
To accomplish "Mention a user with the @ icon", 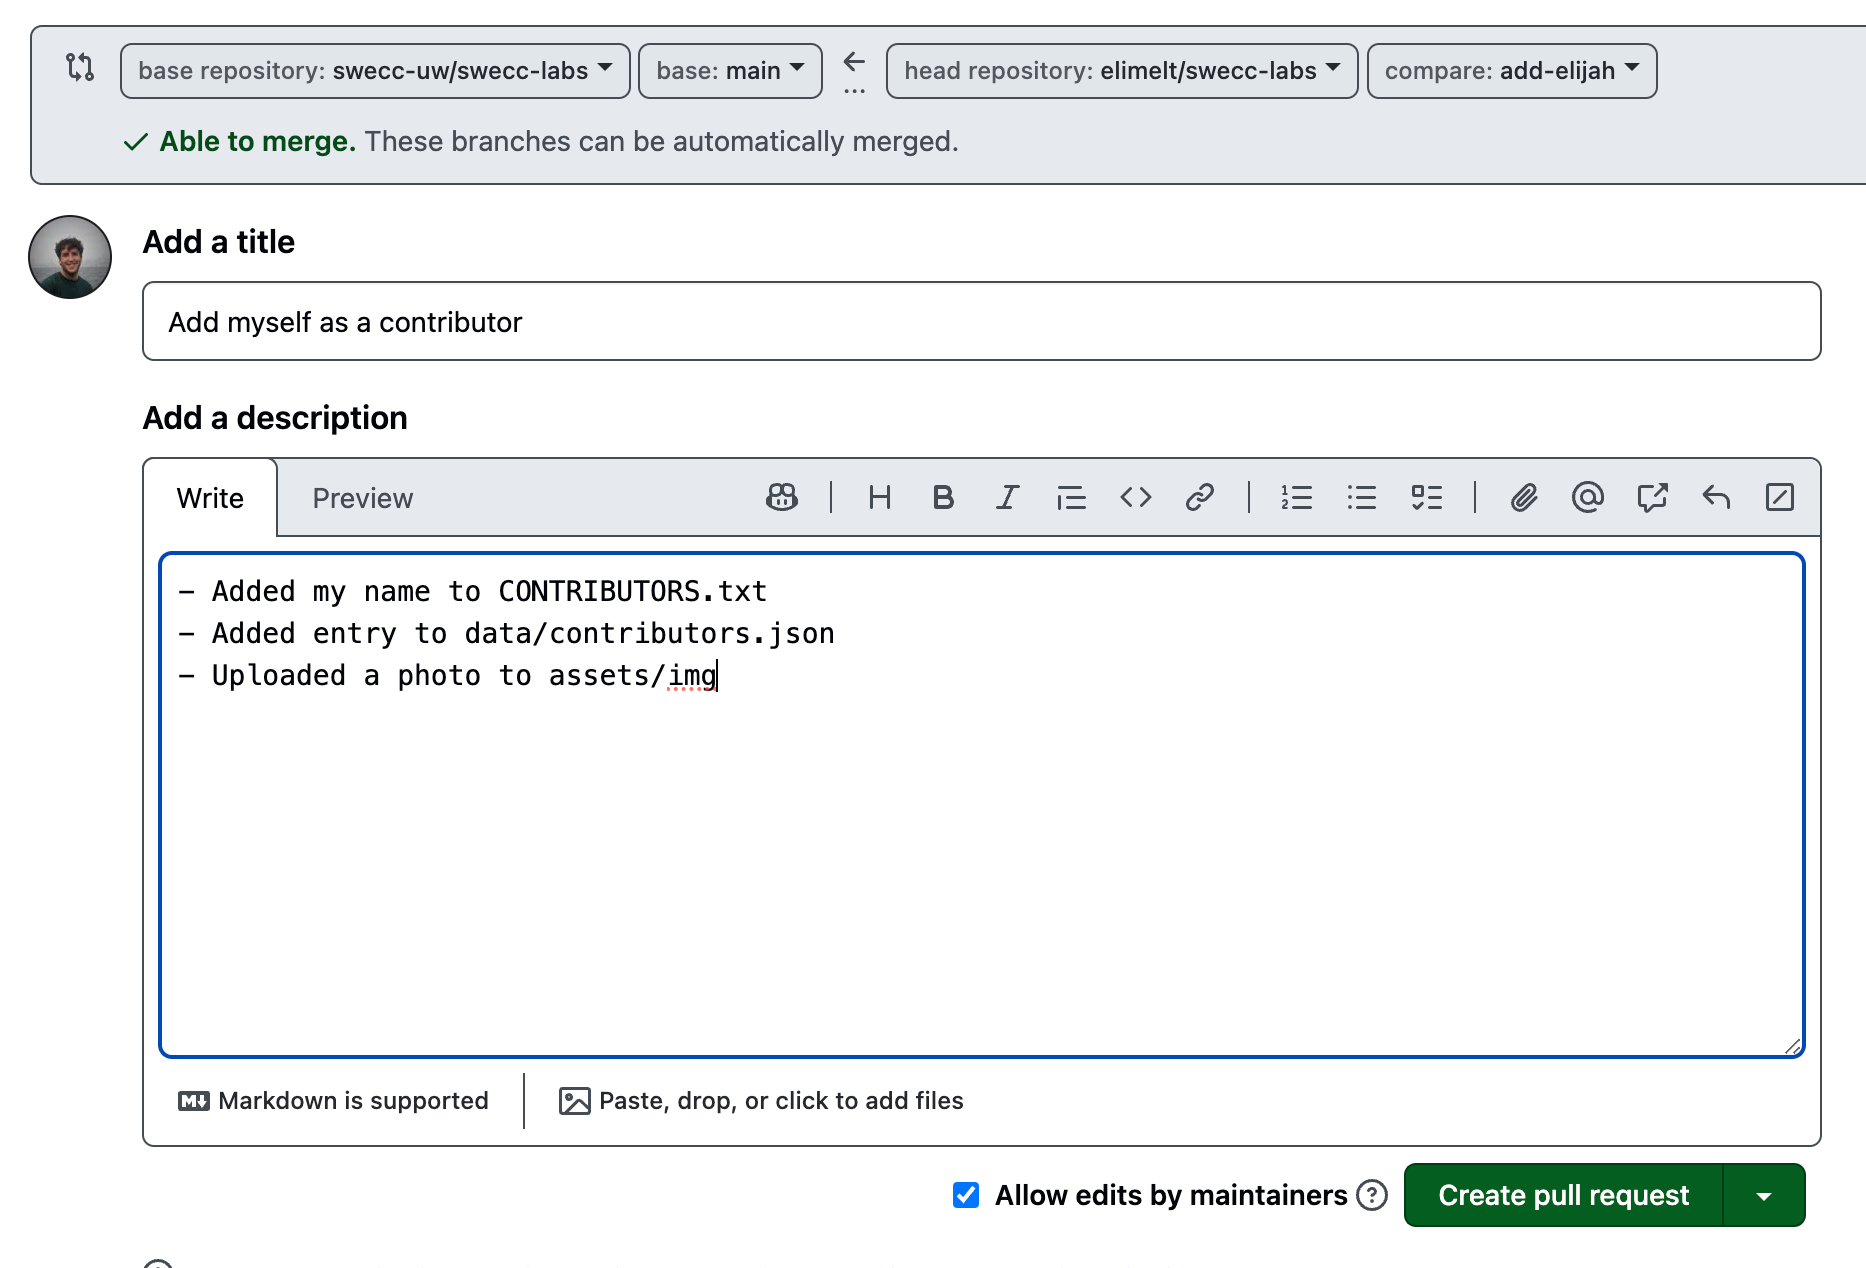I will pos(1587,497).
